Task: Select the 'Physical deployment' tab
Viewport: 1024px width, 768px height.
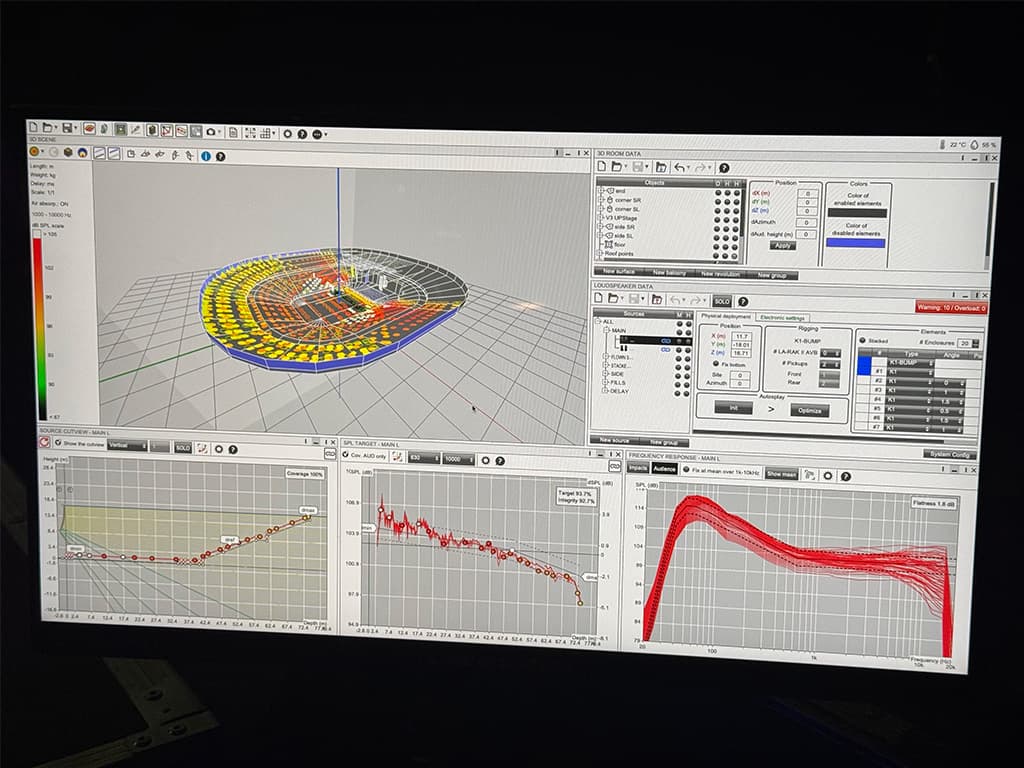Action: (726, 316)
